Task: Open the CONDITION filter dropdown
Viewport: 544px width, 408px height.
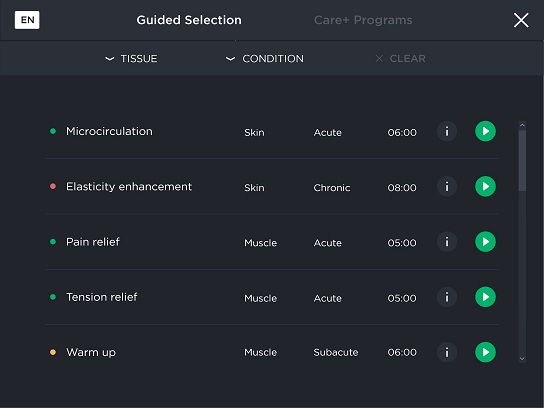Action: (x=265, y=59)
